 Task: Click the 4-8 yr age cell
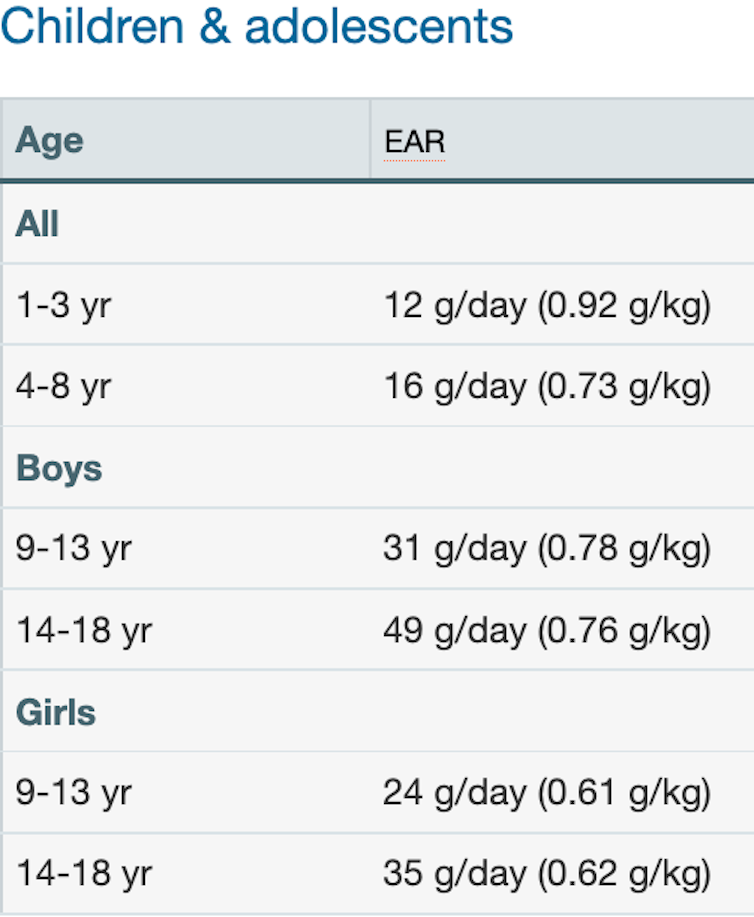point(63,386)
